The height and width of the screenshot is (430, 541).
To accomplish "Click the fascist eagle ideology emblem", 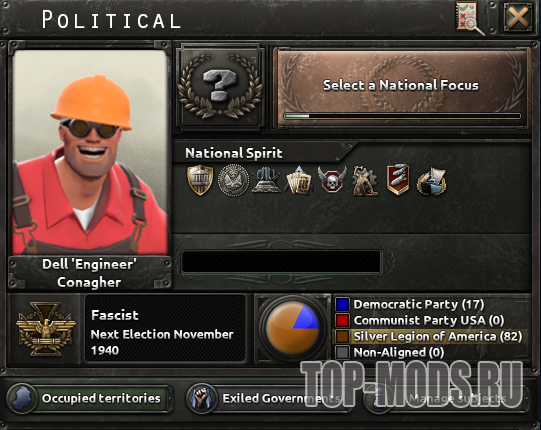I will click(x=45, y=329).
